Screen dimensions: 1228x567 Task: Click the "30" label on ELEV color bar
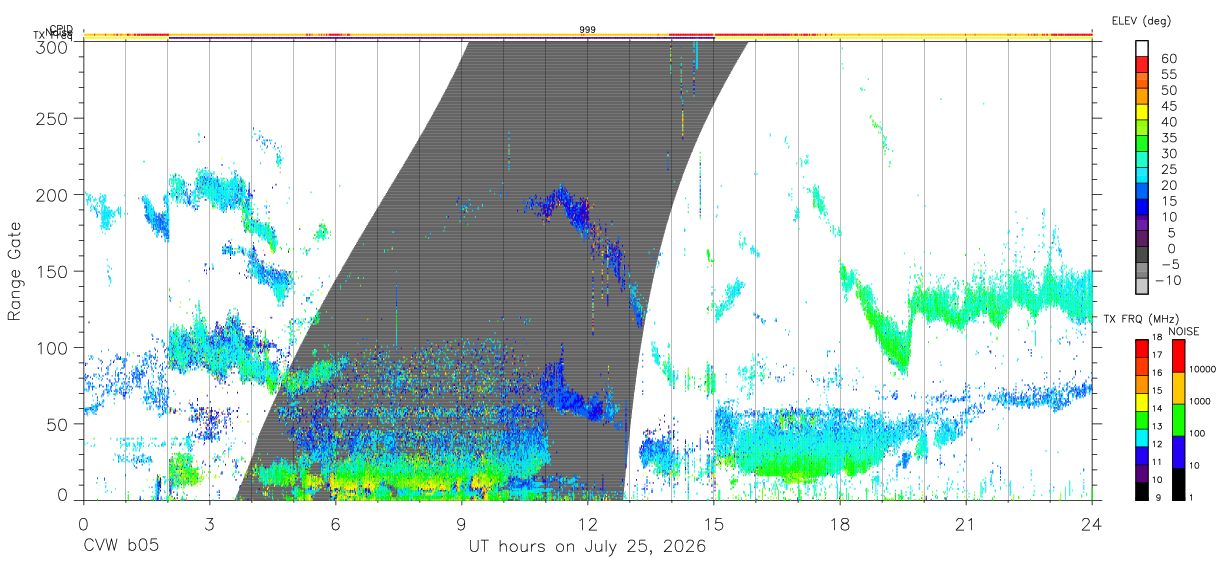pyautogui.click(x=1168, y=154)
